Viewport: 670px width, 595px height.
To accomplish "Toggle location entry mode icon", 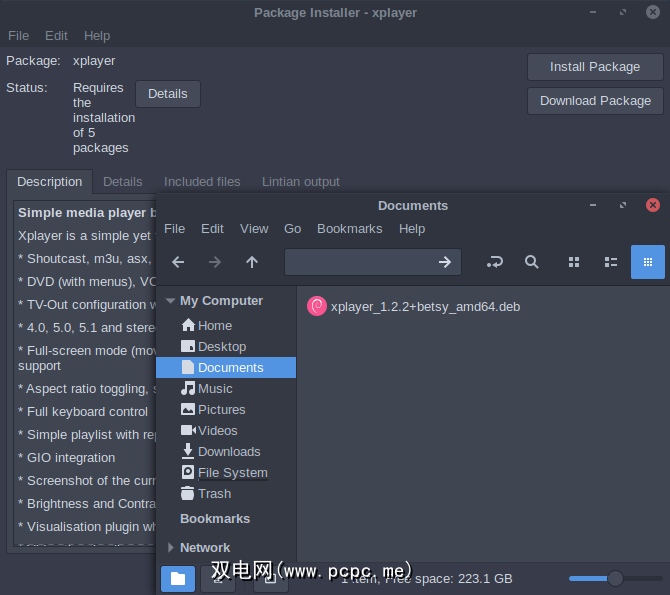I will [x=495, y=262].
